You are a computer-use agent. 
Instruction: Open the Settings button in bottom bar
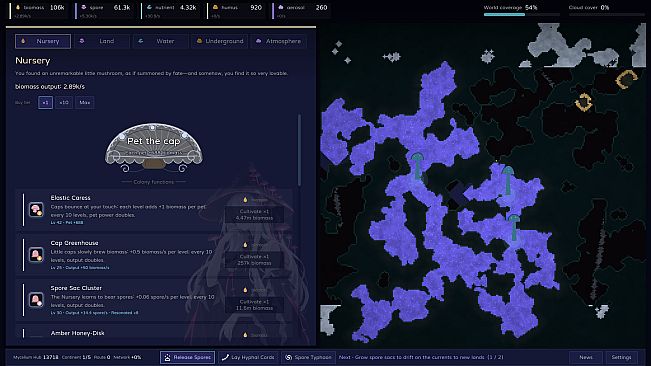(x=622, y=357)
